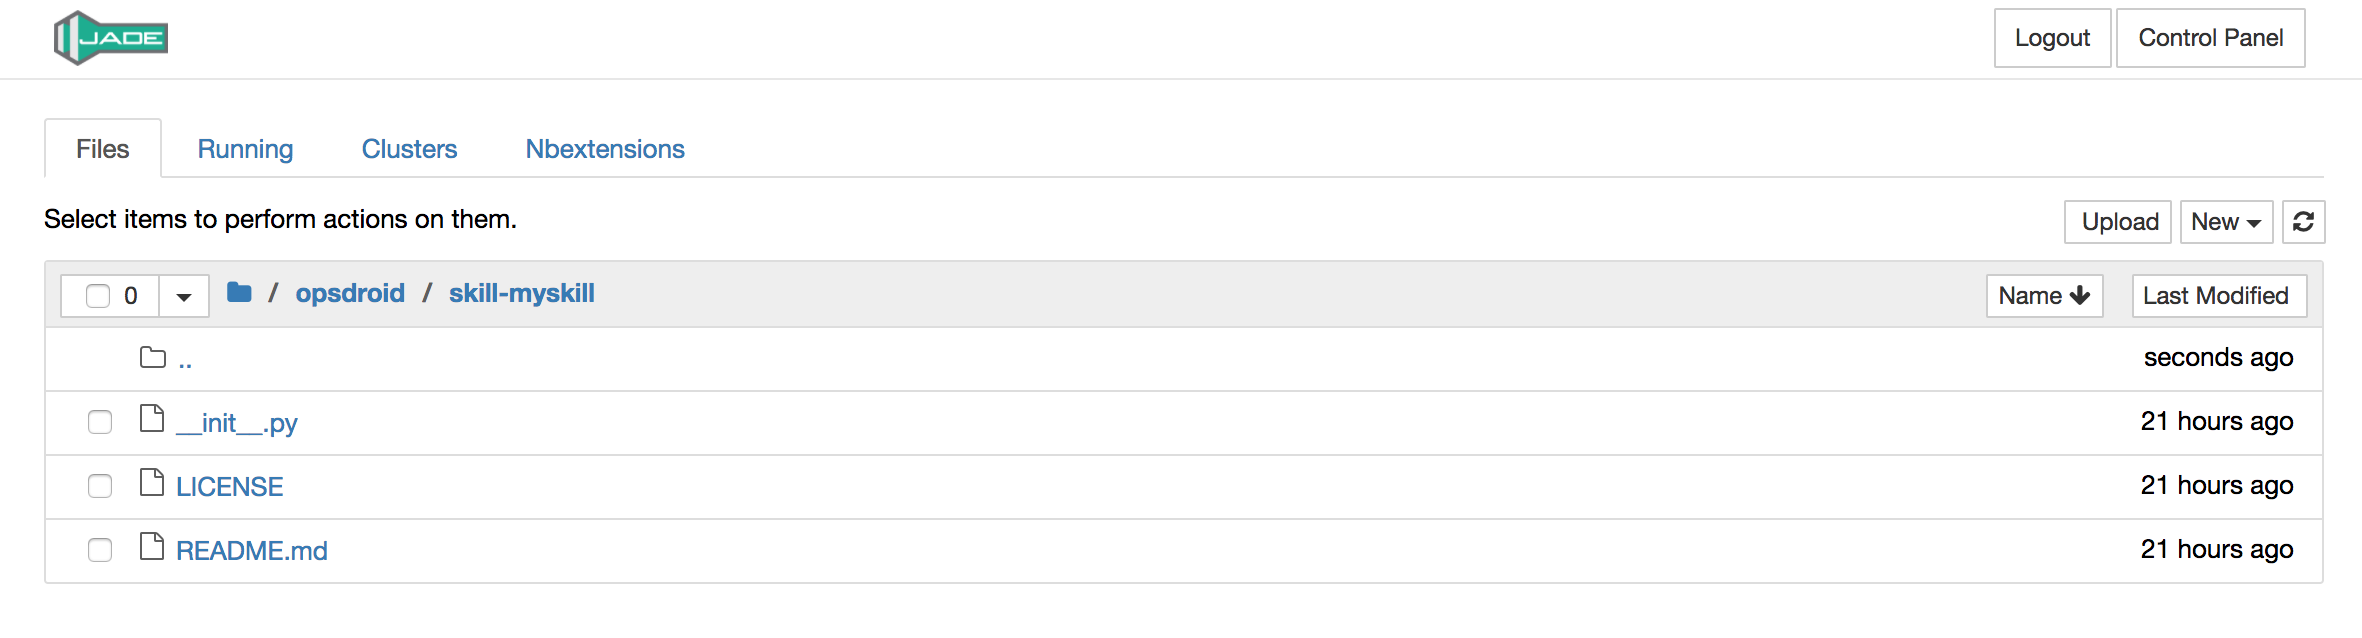Image resolution: width=2362 pixels, height=638 pixels.
Task: Switch to the Running tab
Action: pos(245,149)
